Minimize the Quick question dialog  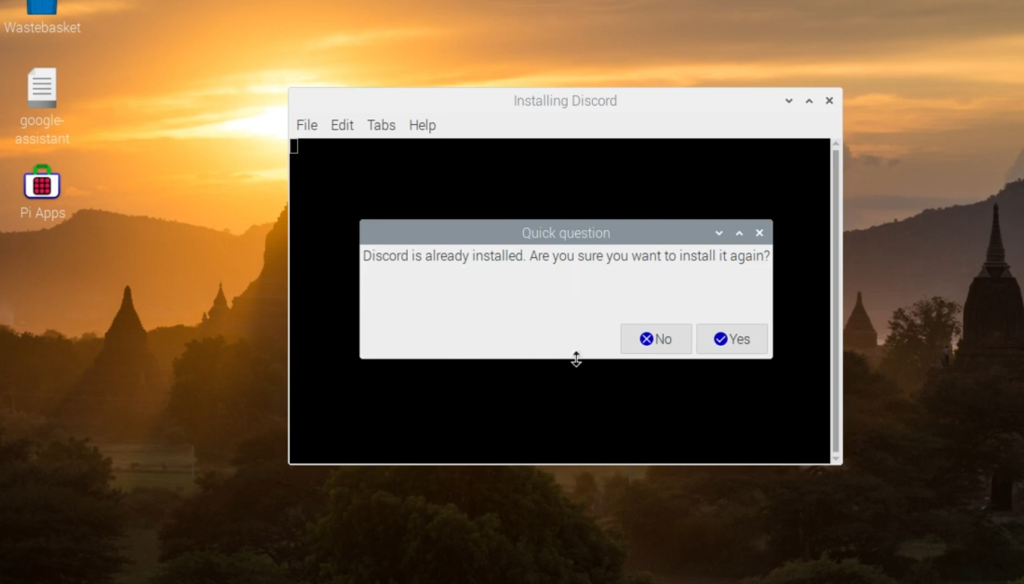point(719,233)
